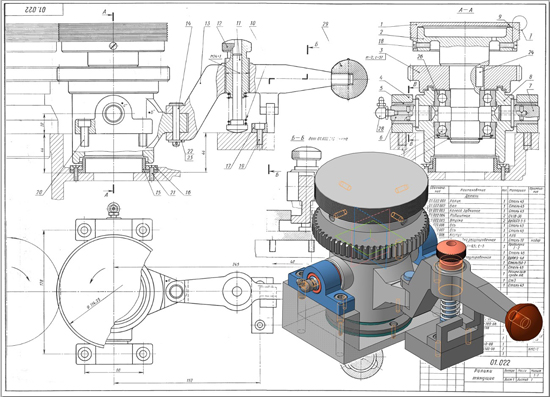Select drawing number 01.022 in the title block
550x397 pixels.
500,362
